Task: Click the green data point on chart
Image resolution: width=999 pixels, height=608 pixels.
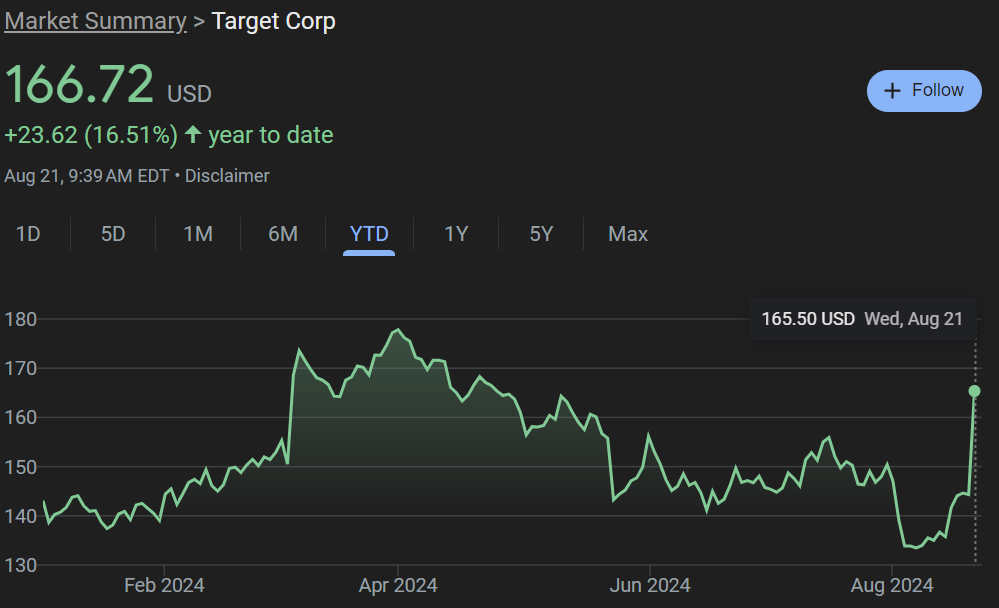Action: 974,391
